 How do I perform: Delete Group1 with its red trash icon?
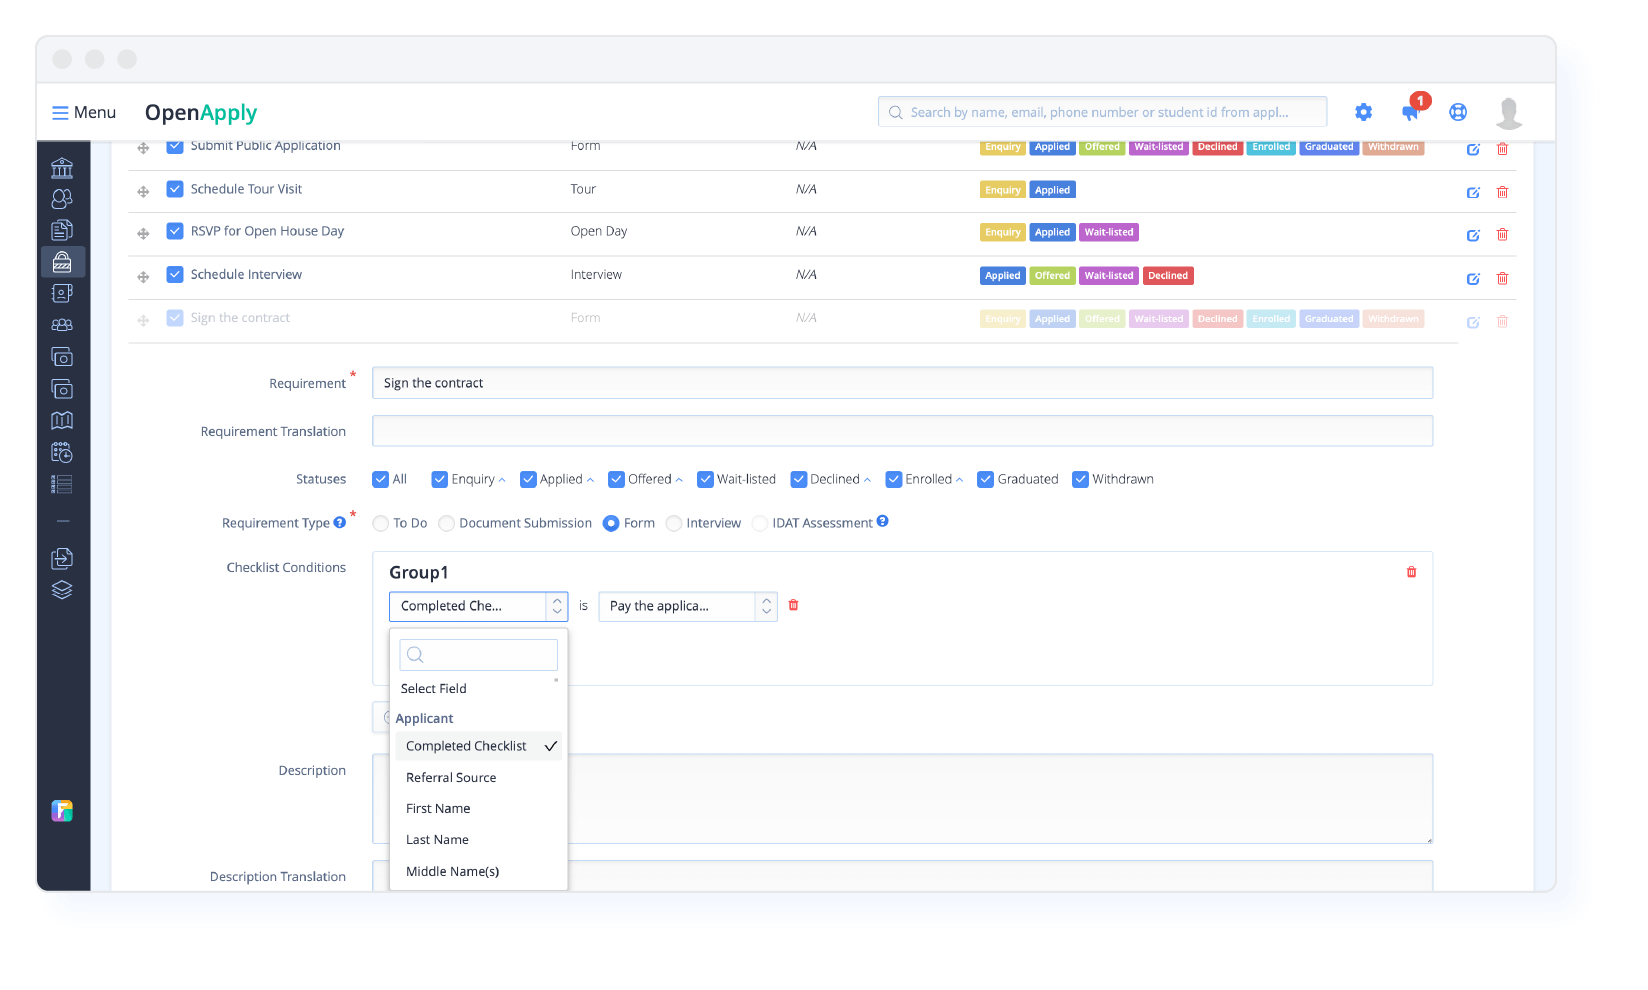[x=1411, y=572]
